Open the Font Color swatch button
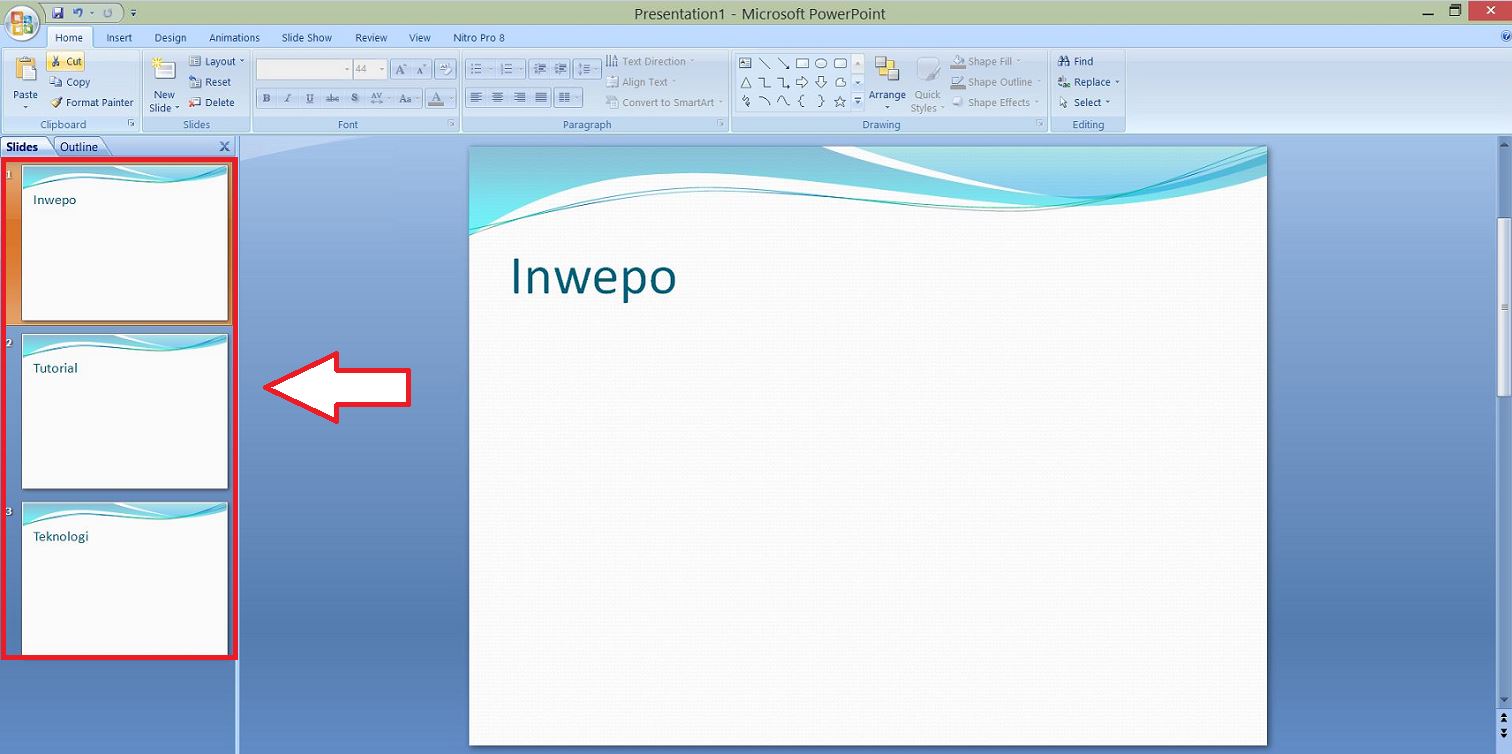 tap(435, 98)
